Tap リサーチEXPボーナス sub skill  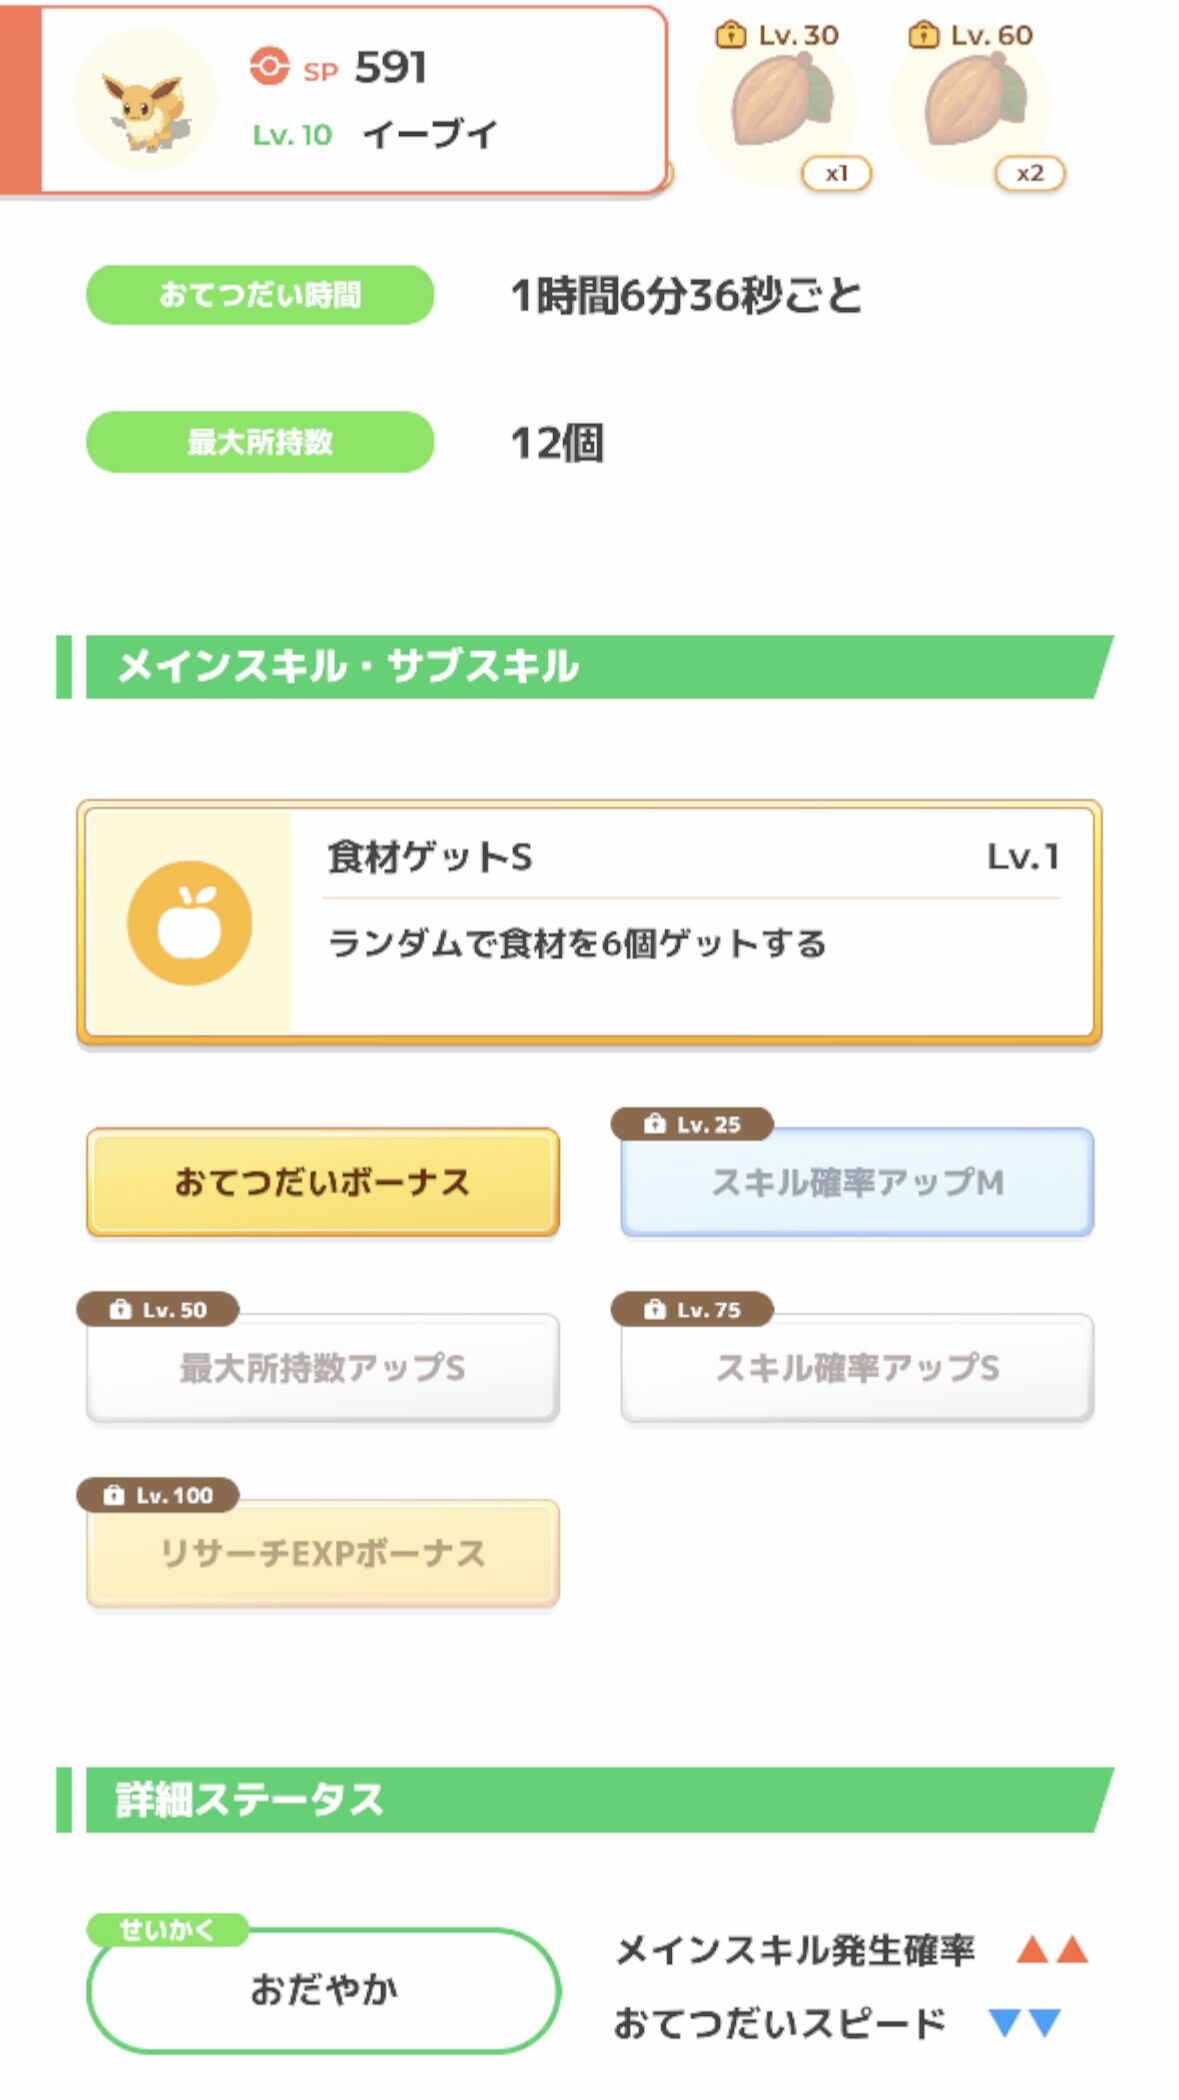(323, 1553)
